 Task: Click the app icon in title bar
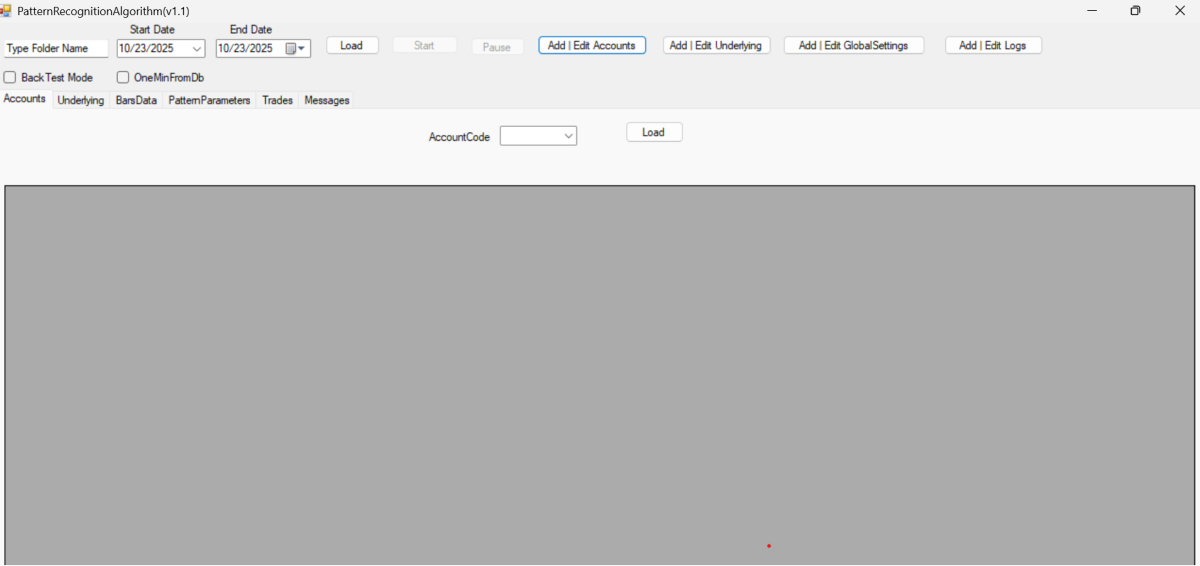click(x=6, y=10)
